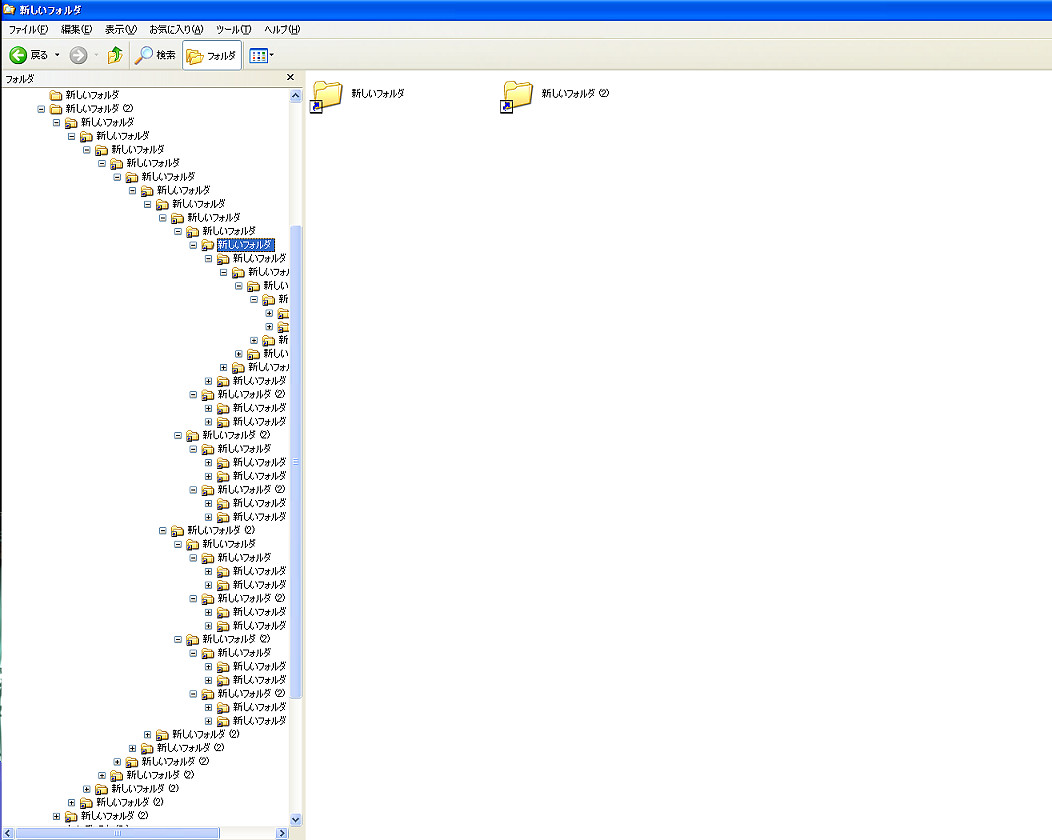
Task: Open the ファイル(F) menu
Action: click(x=28, y=30)
